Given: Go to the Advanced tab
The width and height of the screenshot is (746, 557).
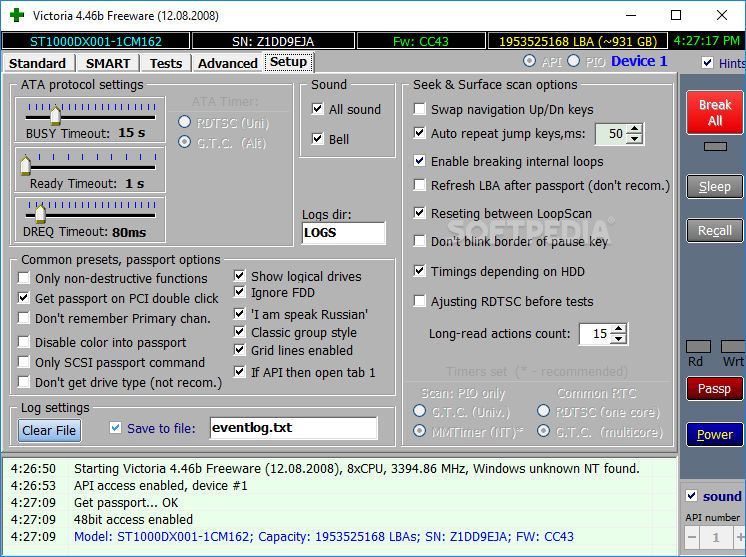Looking at the screenshot, I should pos(227,63).
